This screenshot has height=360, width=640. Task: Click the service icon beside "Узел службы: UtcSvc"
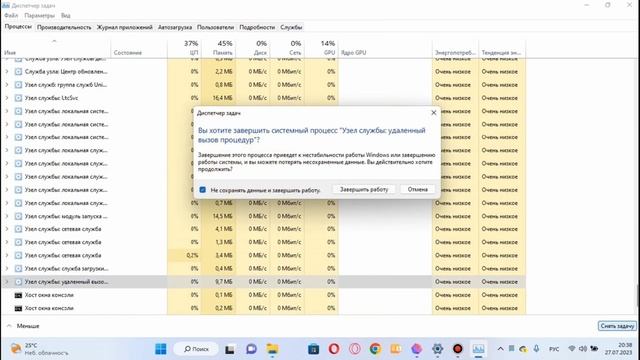point(18,98)
